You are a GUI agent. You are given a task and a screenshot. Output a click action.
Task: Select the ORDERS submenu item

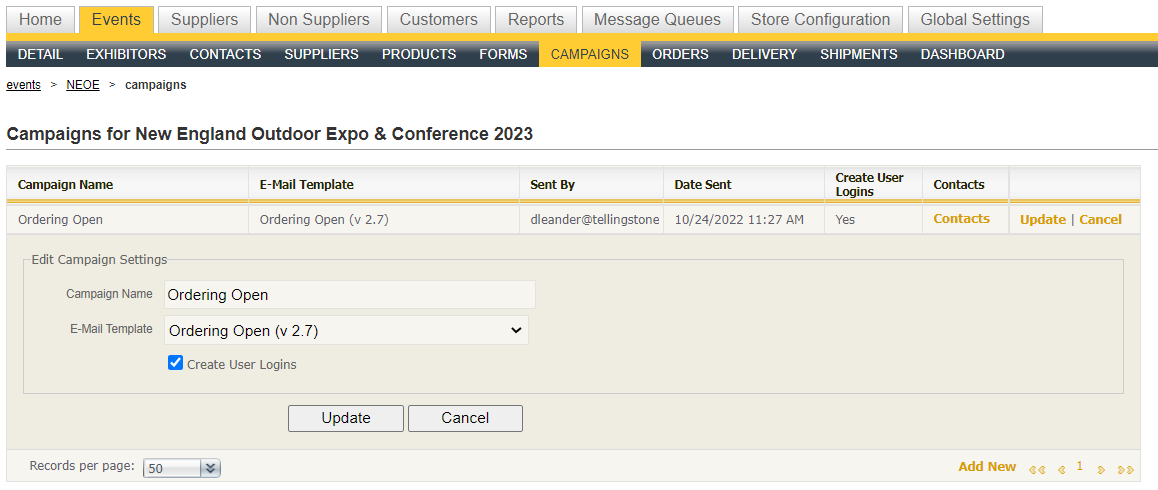click(680, 54)
